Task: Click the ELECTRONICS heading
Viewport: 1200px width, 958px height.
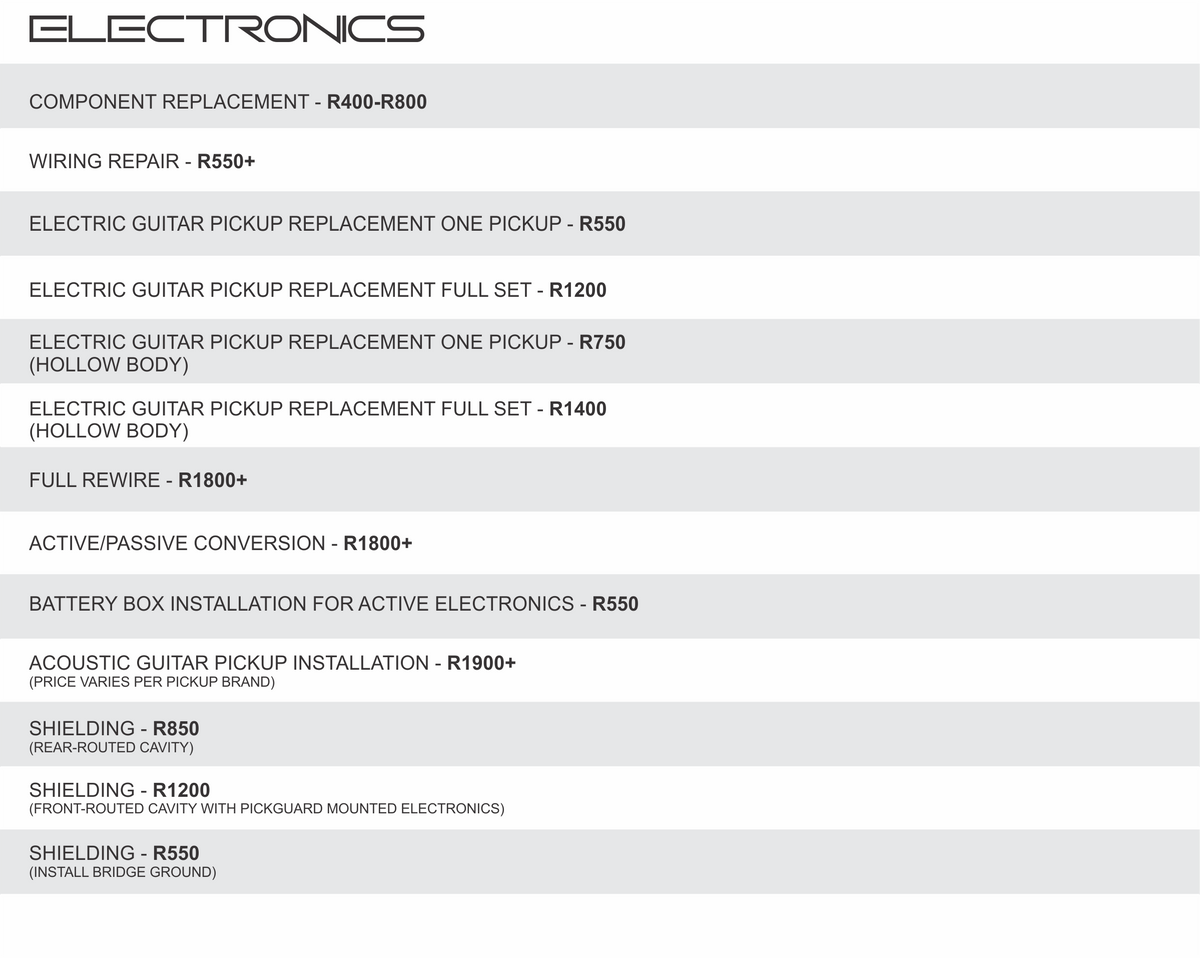Action: coord(227,29)
